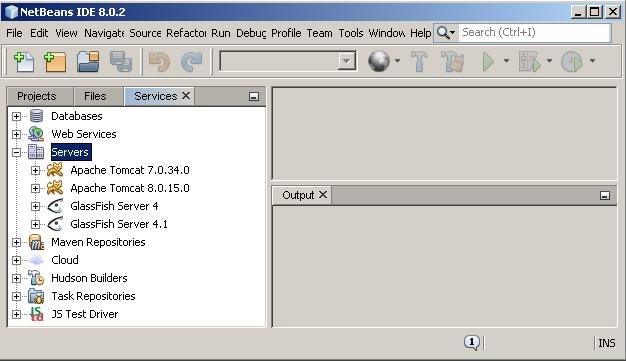This screenshot has height=361, width=626.
Task: Open the Refactor menu
Action: coord(186,33)
